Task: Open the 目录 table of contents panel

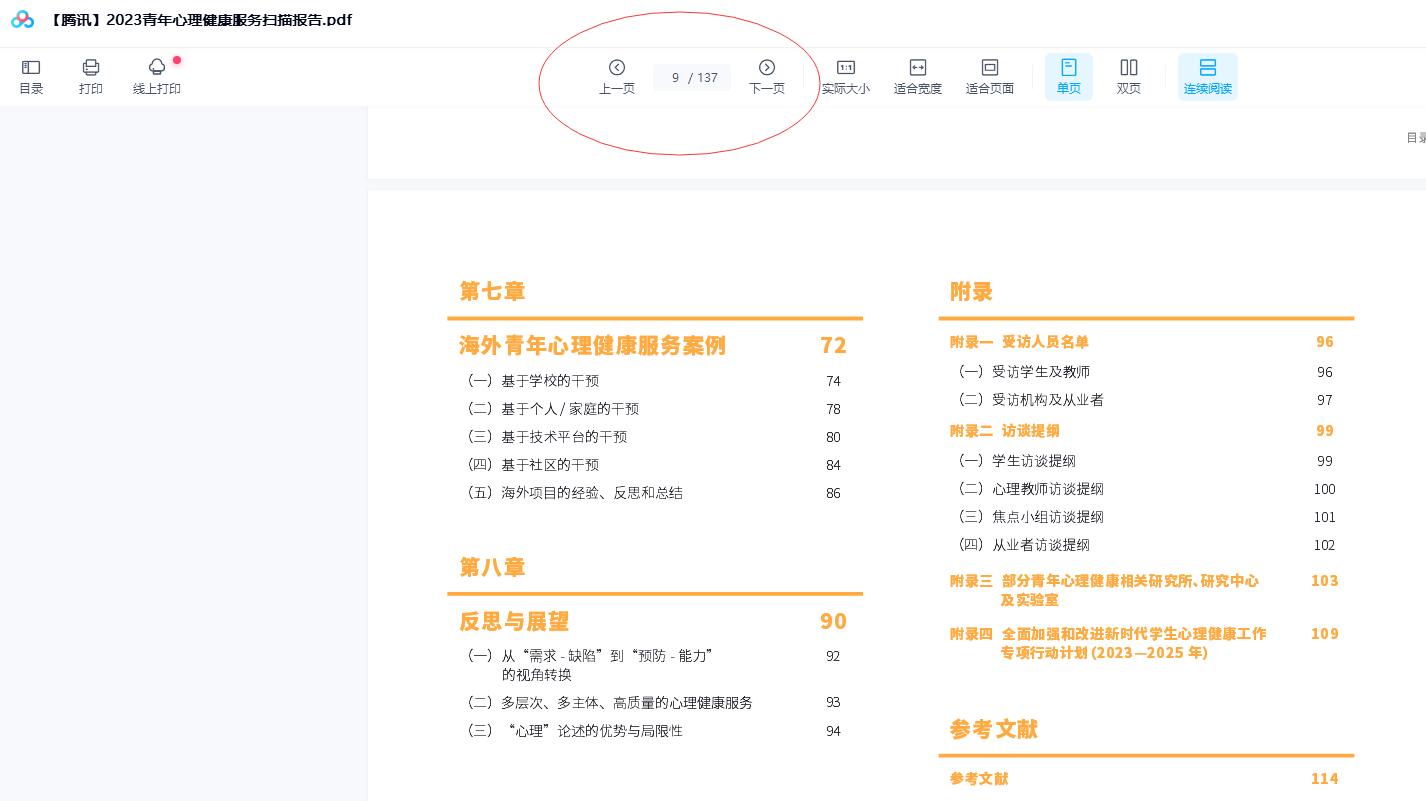Action: point(31,77)
